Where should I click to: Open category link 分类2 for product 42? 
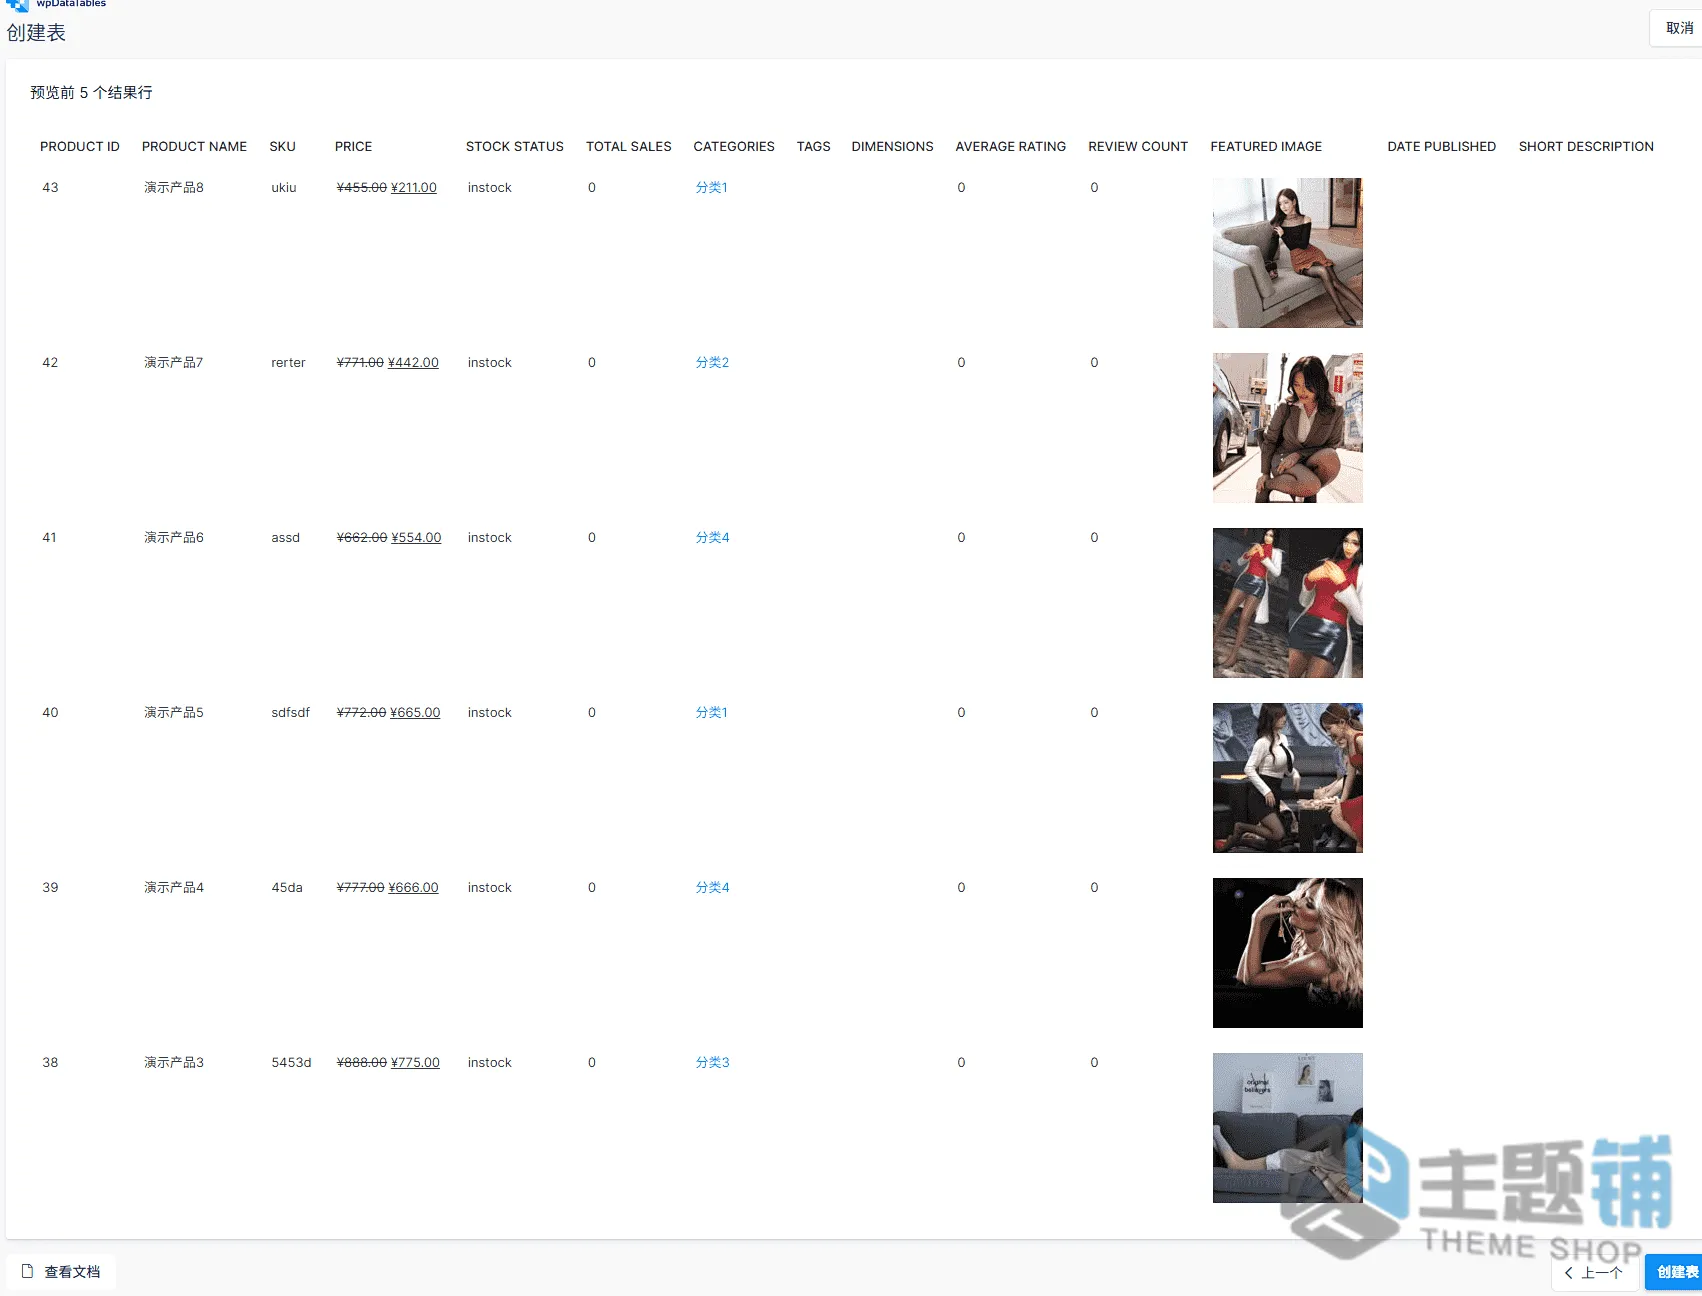(x=712, y=362)
